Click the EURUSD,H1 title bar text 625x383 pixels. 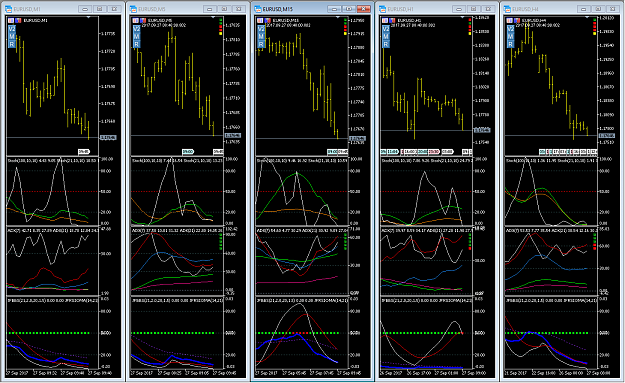click(x=400, y=9)
